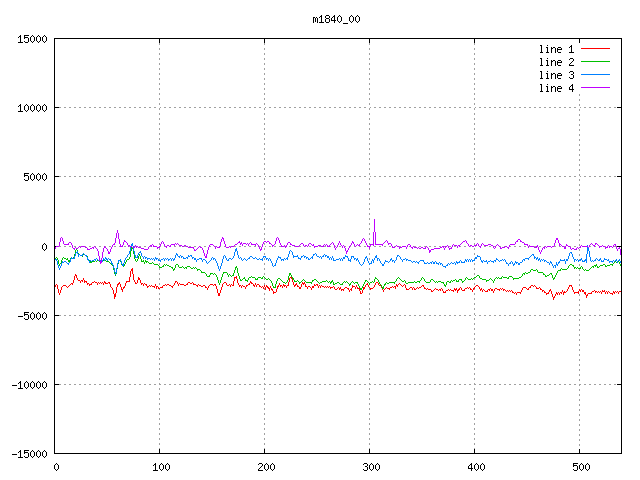Click the blue line 3 legend sample

click(595, 75)
